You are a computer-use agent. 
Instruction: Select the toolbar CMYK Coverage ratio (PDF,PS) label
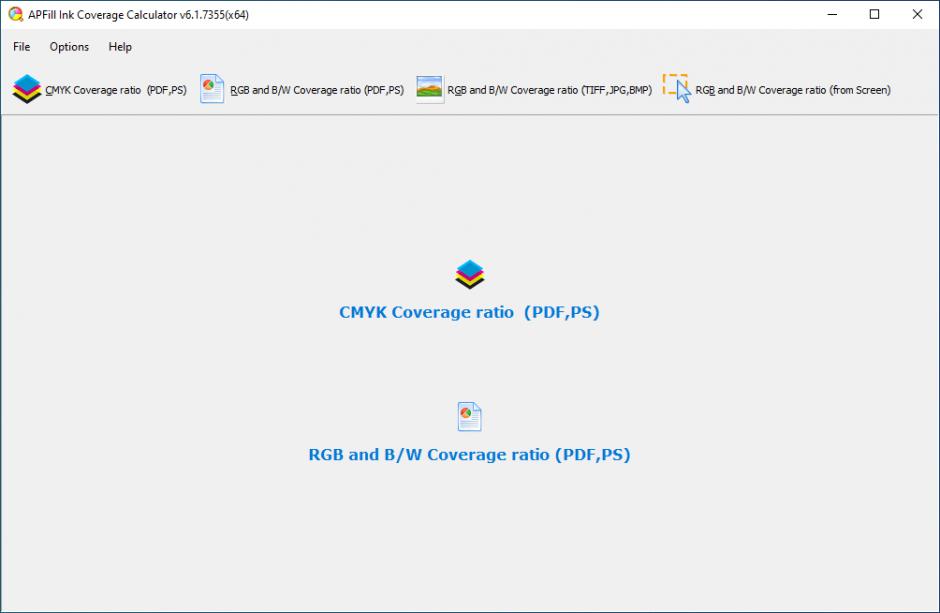coord(116,90)
